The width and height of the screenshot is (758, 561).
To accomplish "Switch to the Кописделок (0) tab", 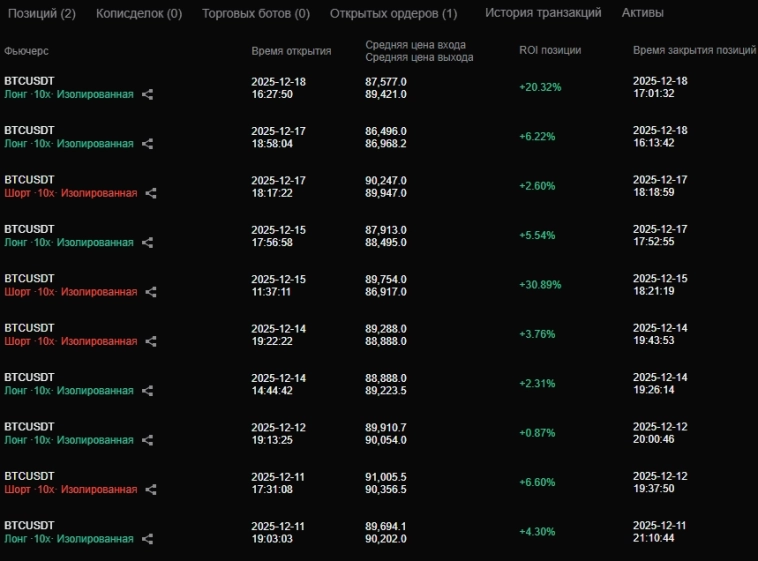I will tap(139, 14).
